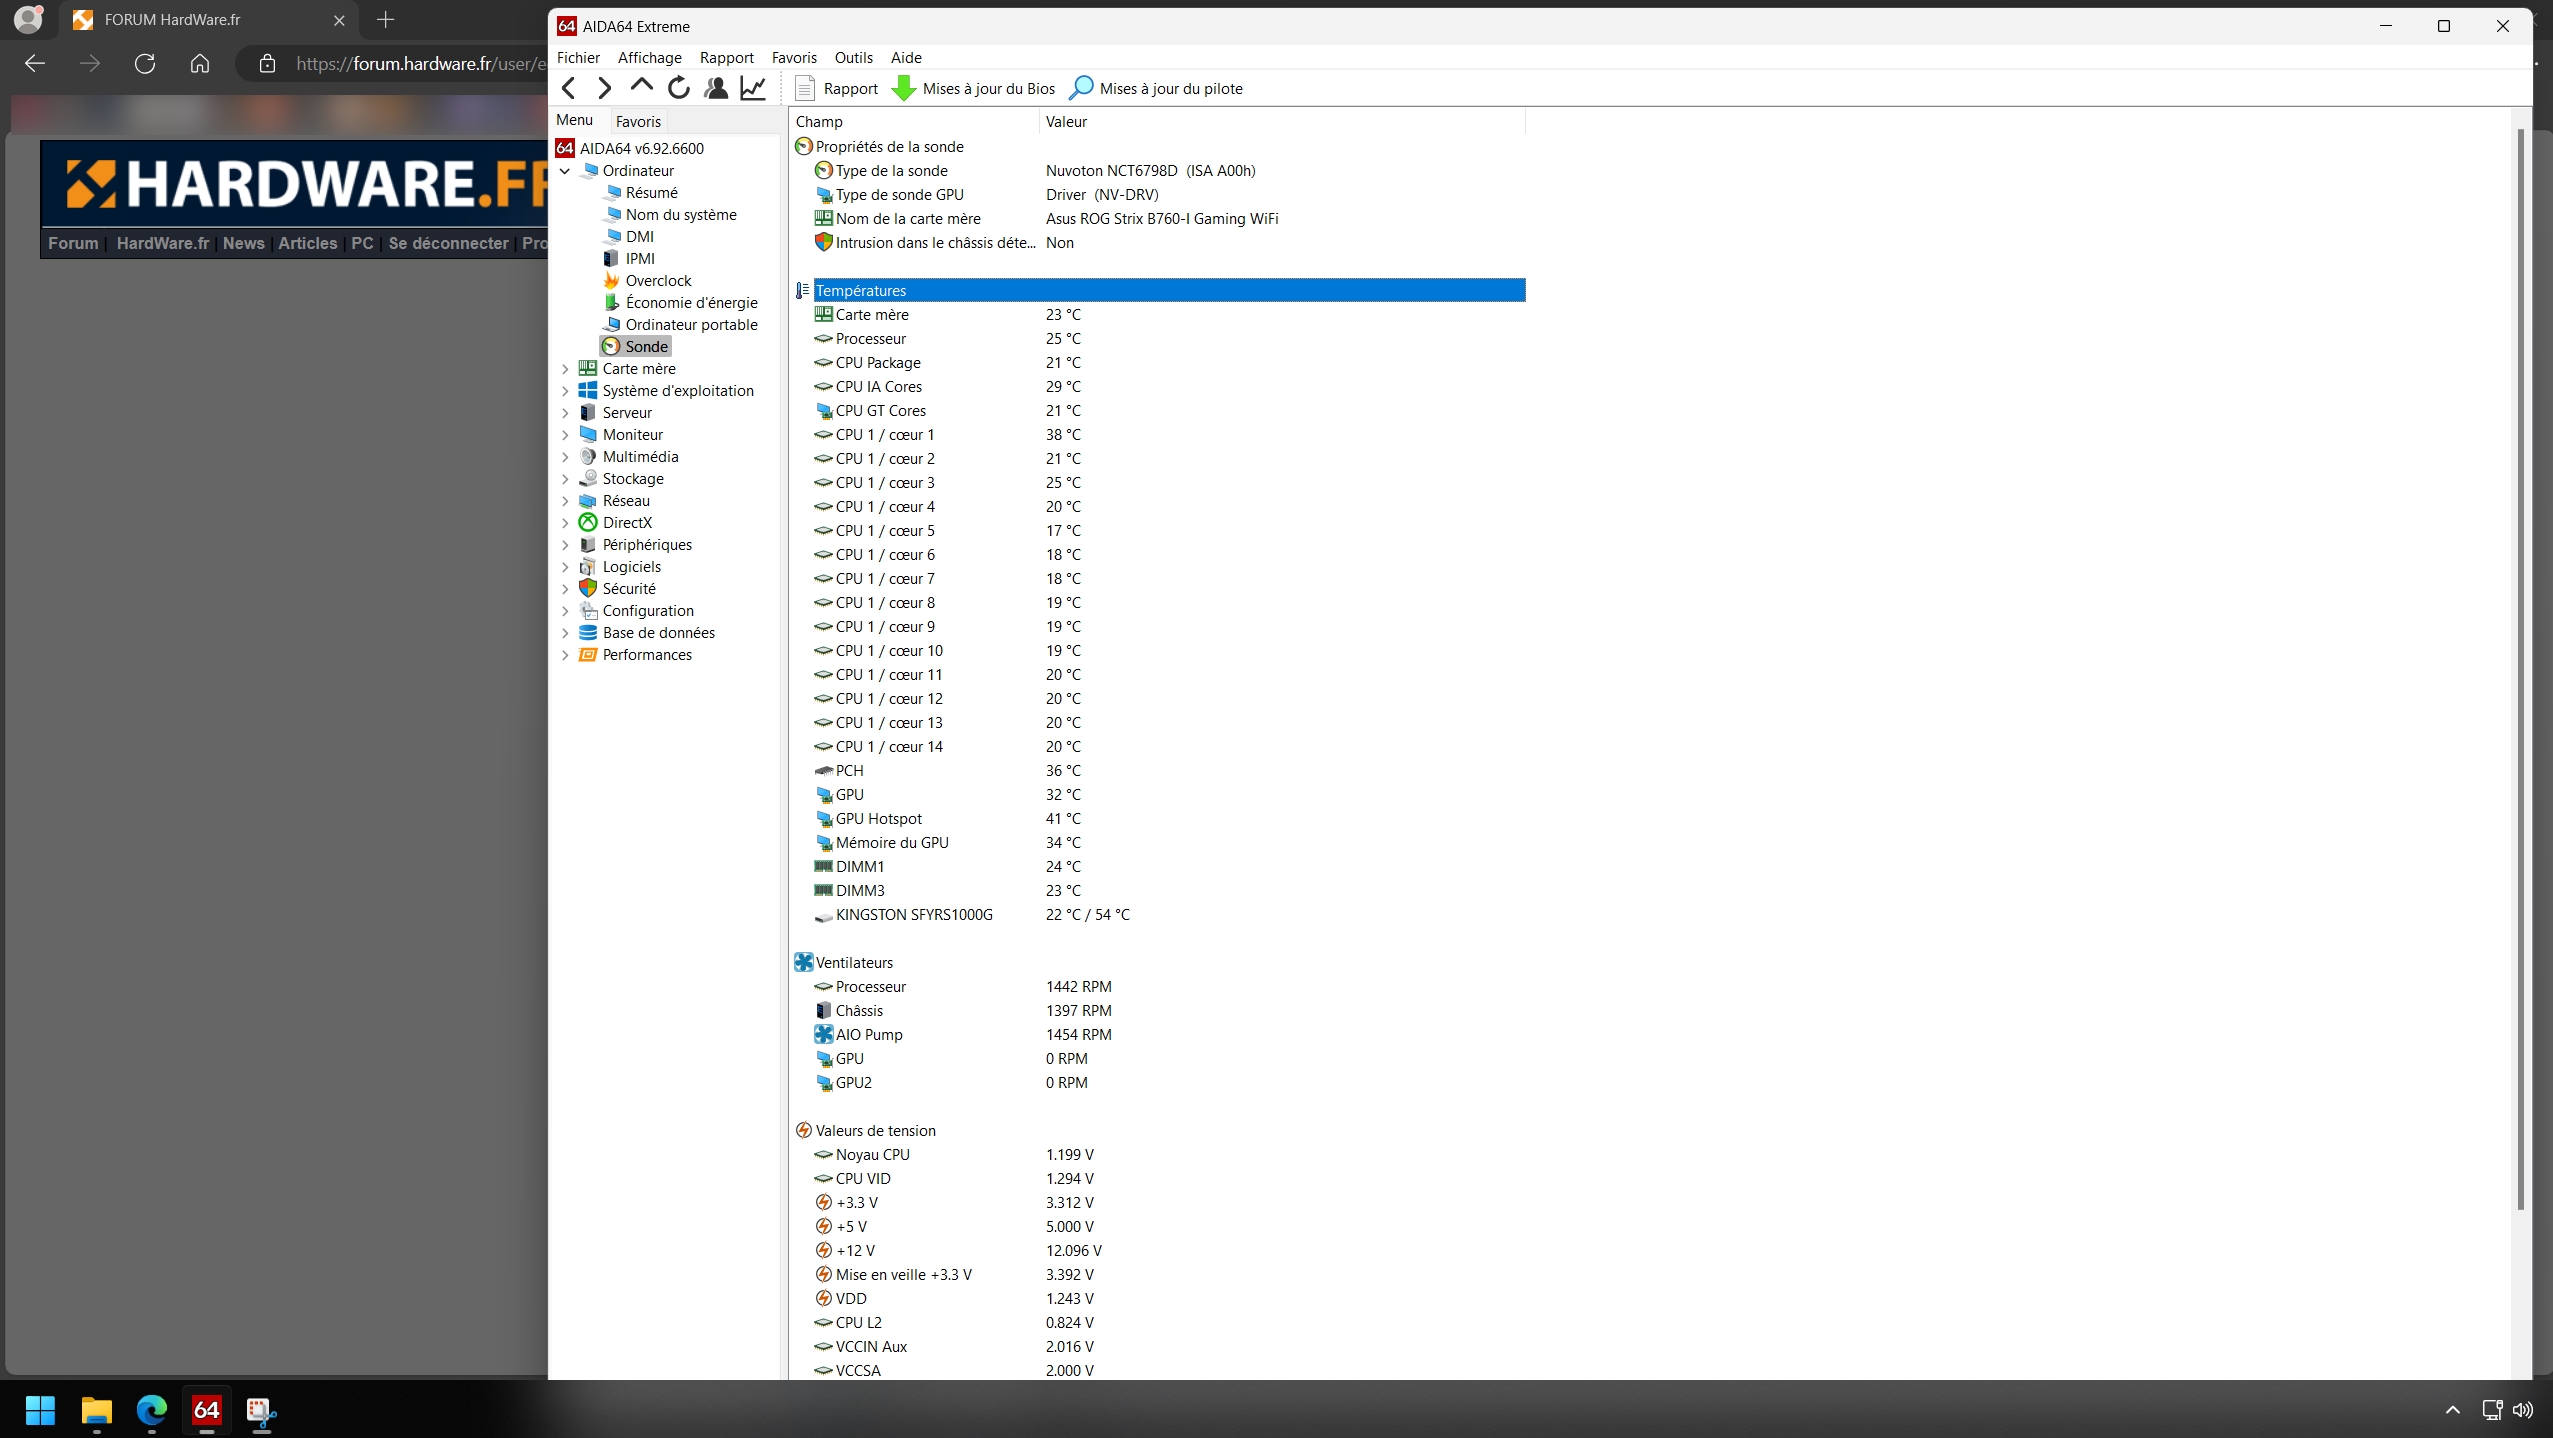Image resolution: width=2553 pixels, height=1438 pixels.
Task: Select Overclock tree item
Action: pos(658,280)
